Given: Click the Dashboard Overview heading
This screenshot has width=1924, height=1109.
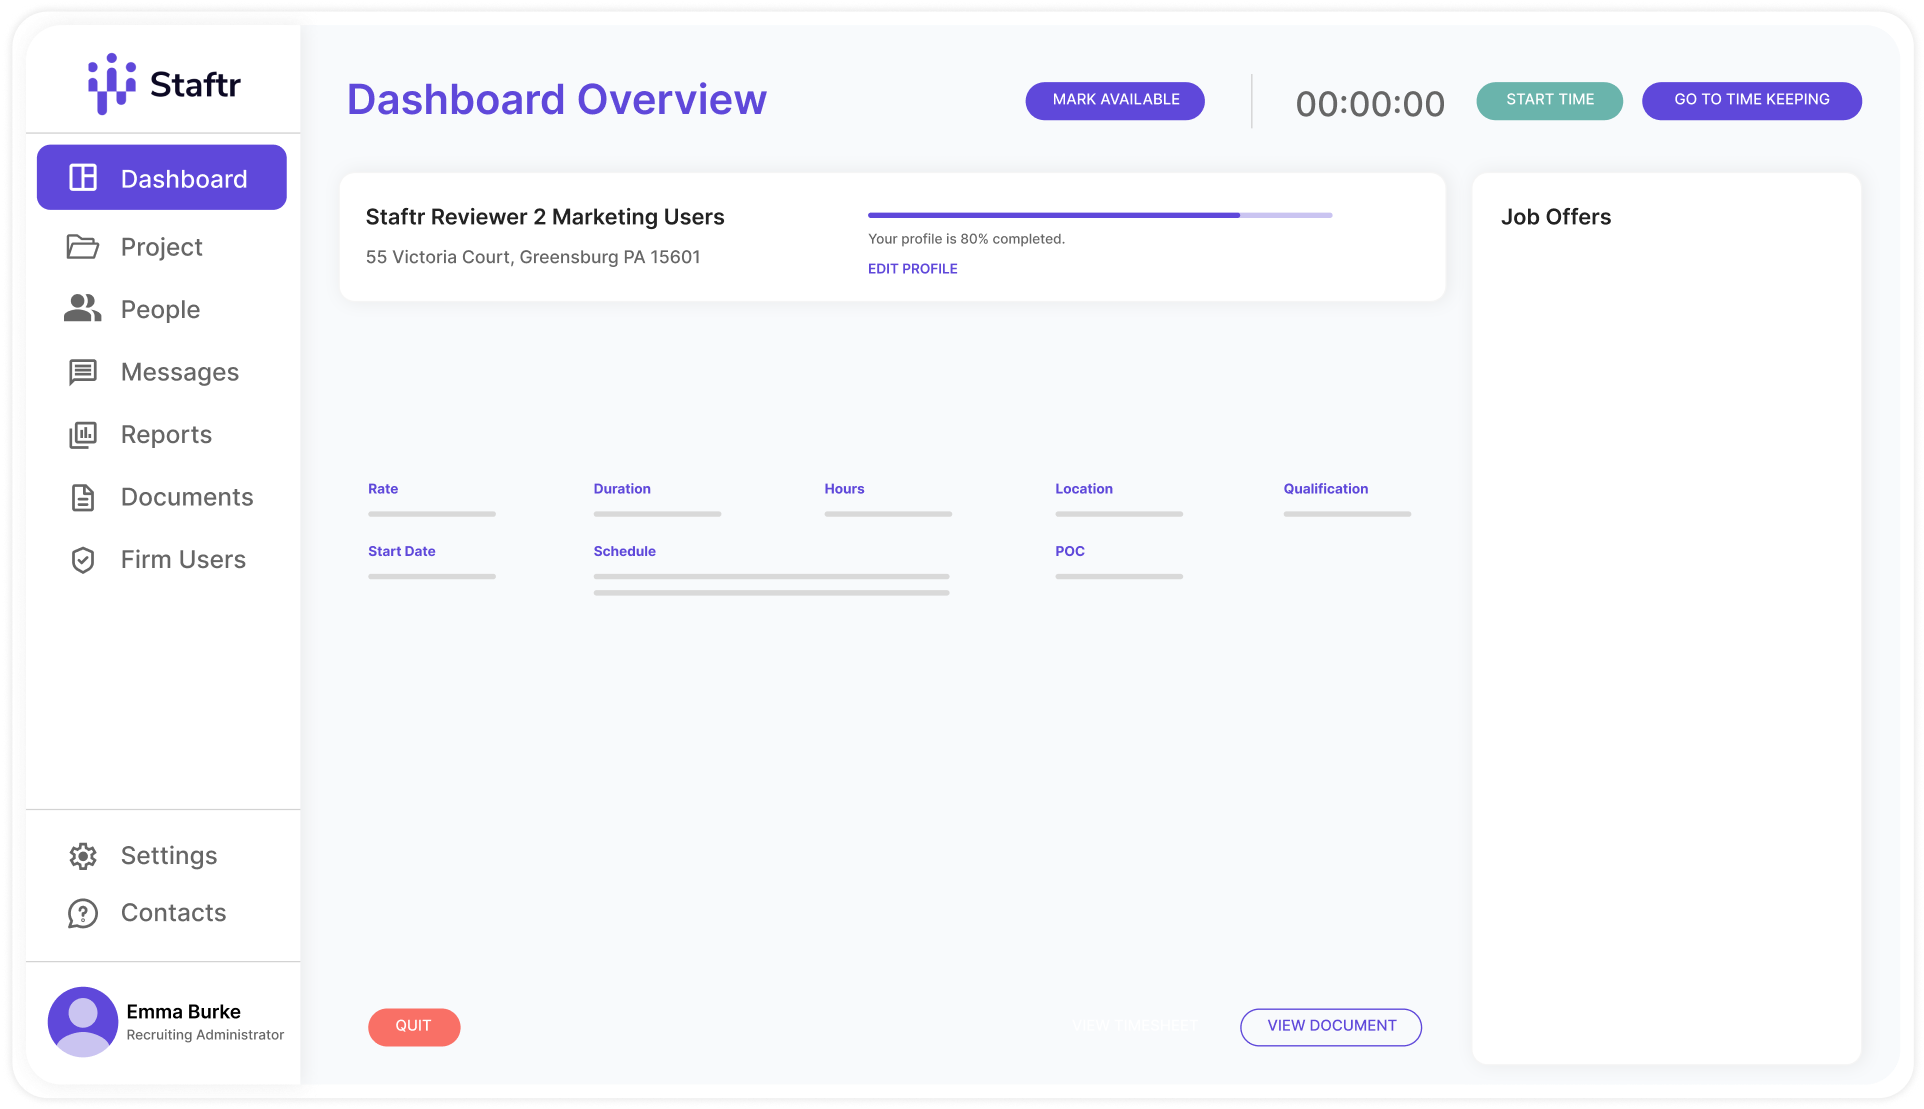Looking at the screenshot, I should [x=557, y=100].
